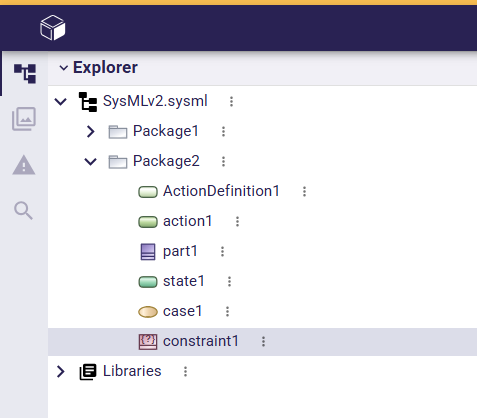Select the Package2 label
Image resolution: width=477 pixels, height=418 pixels.
coord(166,161)
